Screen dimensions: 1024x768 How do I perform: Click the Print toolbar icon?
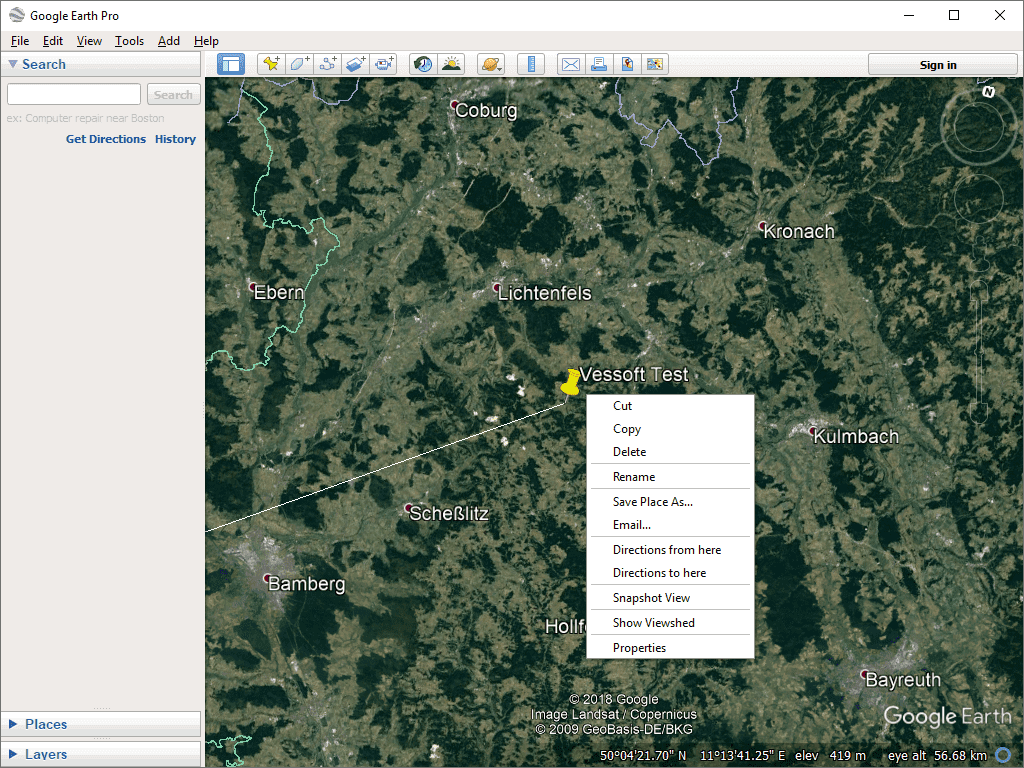599,64
